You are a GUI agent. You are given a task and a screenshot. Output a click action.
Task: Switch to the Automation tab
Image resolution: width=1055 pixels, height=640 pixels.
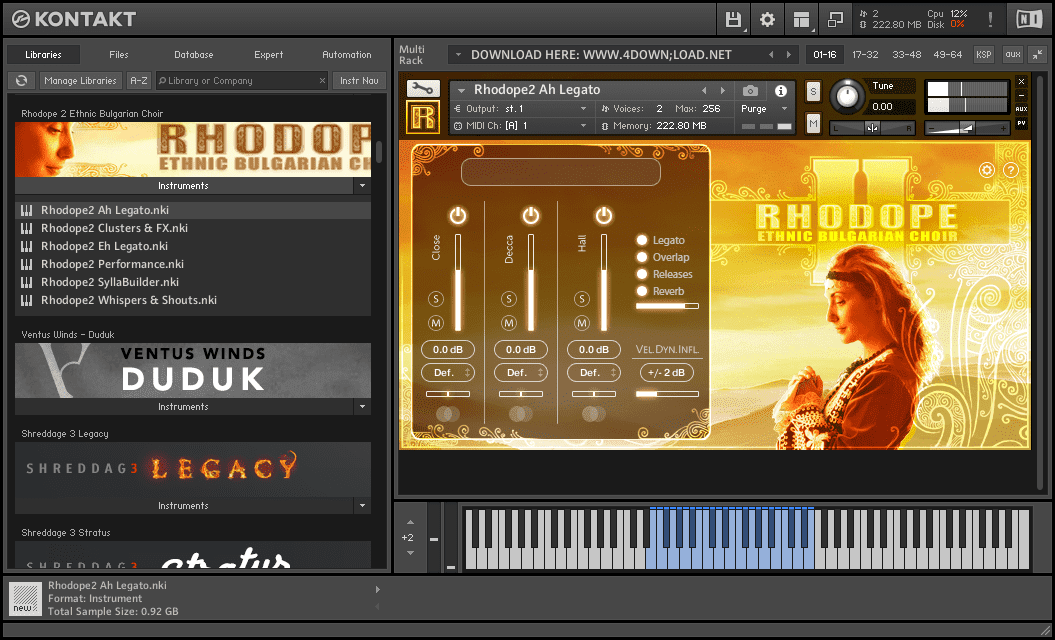[347, 55]
